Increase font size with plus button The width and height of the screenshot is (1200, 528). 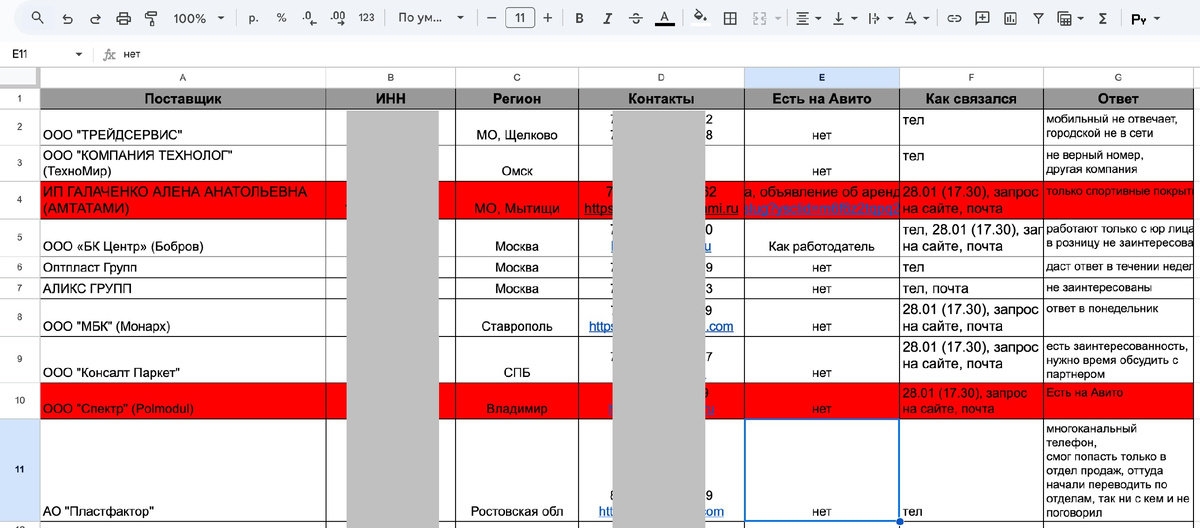point(547,18)
